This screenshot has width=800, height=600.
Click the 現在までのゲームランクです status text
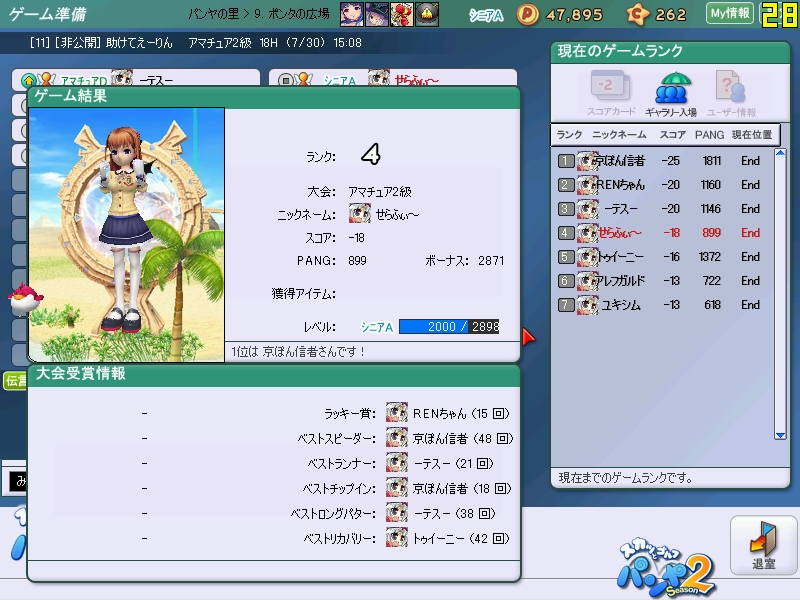[626, 478]
